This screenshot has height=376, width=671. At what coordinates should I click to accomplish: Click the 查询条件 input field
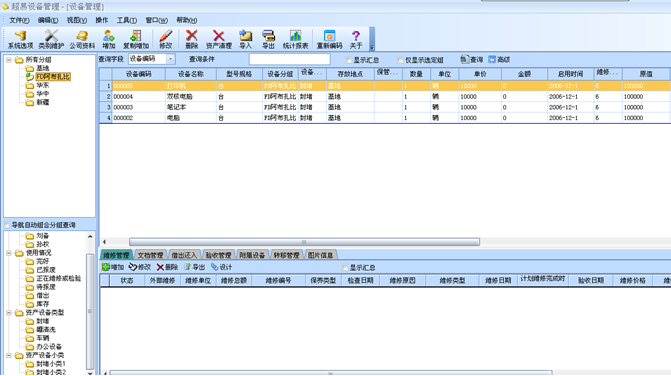pos(290,59)
